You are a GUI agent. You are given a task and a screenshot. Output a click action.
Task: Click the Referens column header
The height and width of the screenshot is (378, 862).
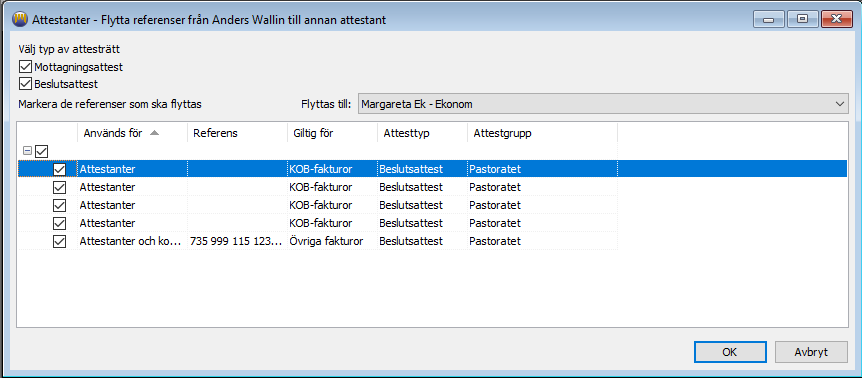point(237,134)
